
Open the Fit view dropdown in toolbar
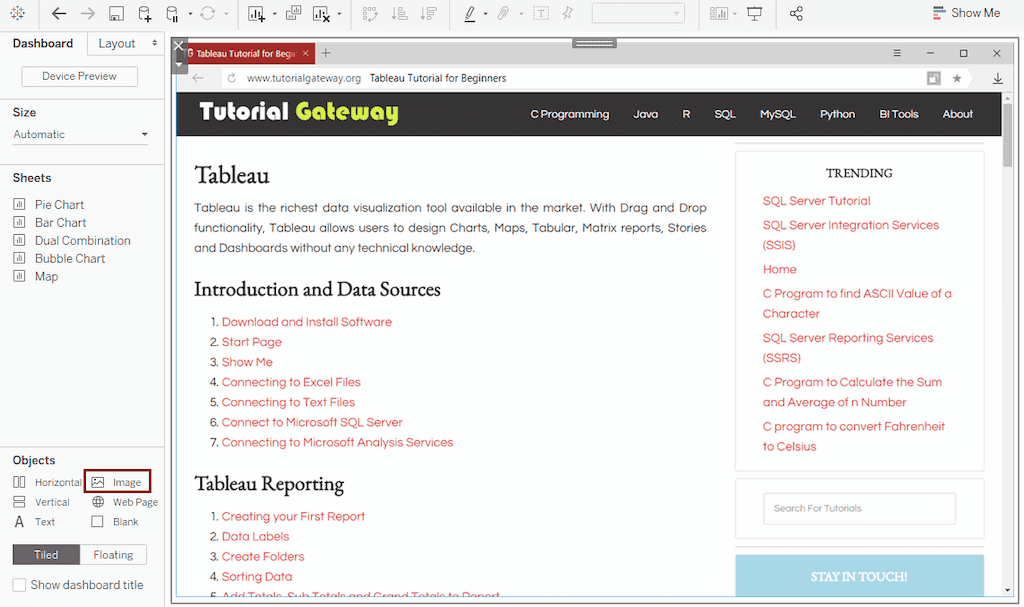tap(638, 14)
